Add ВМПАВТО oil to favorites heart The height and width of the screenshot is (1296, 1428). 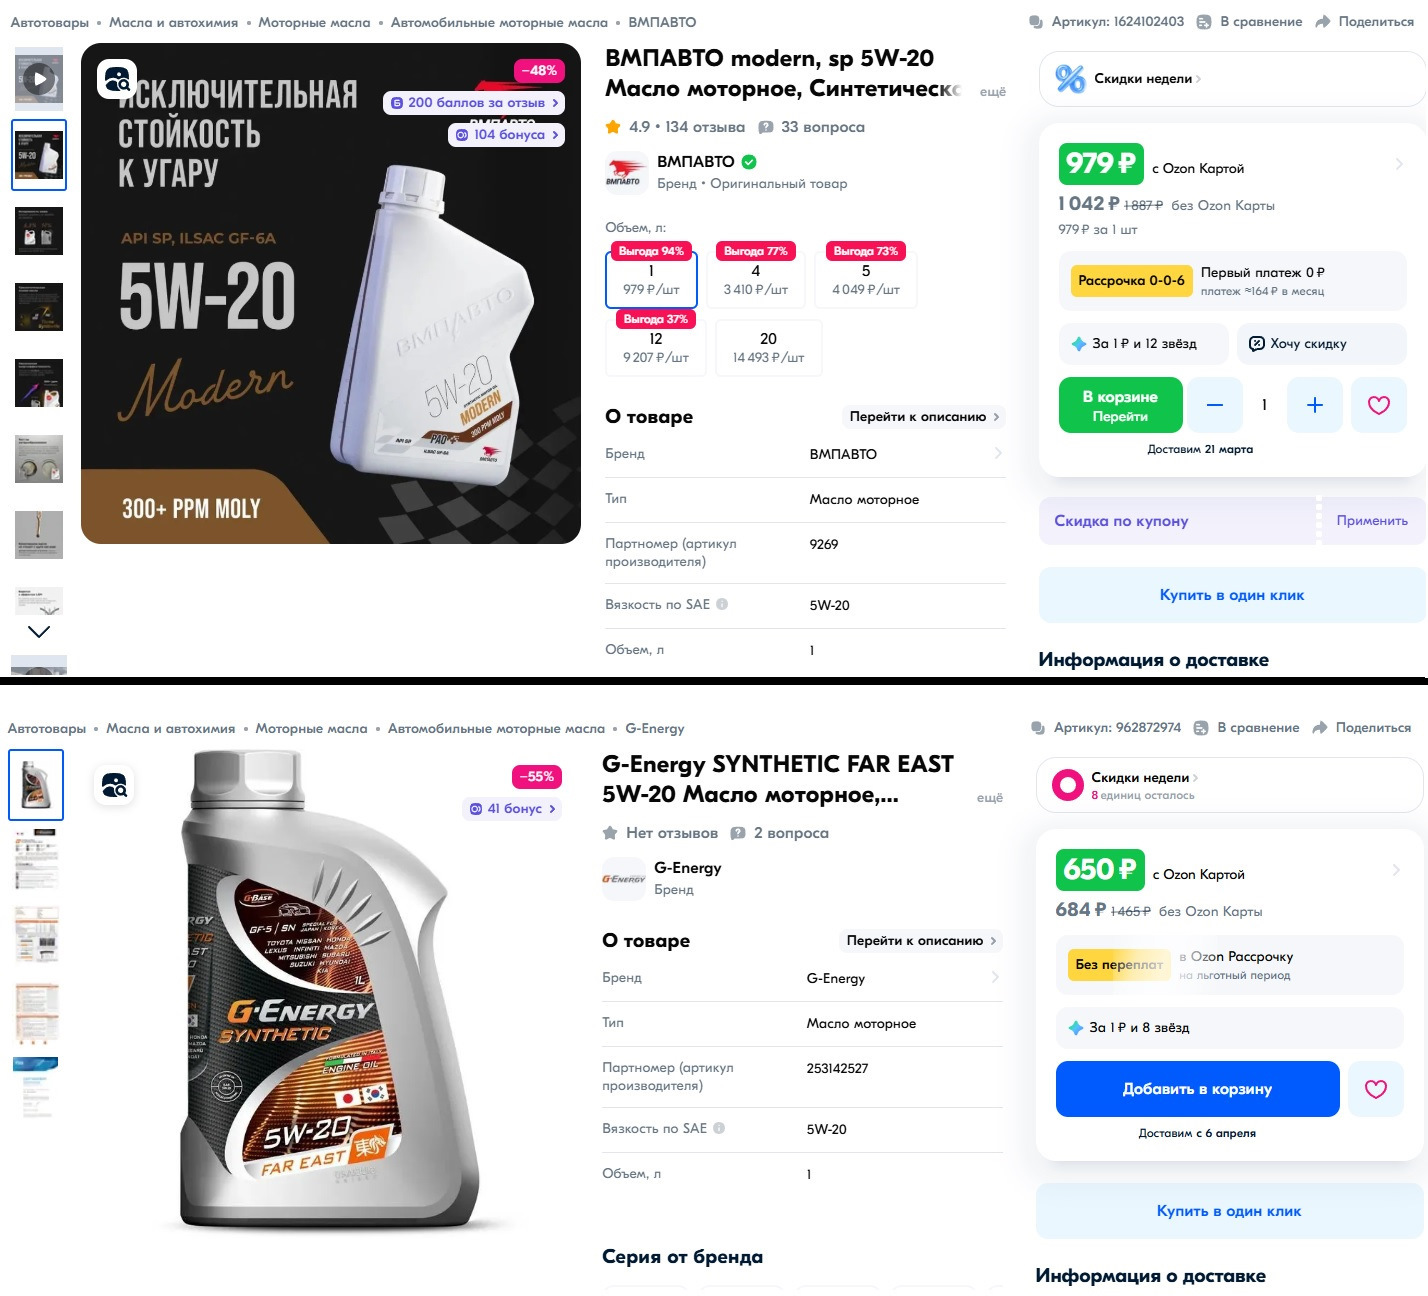1378,405
